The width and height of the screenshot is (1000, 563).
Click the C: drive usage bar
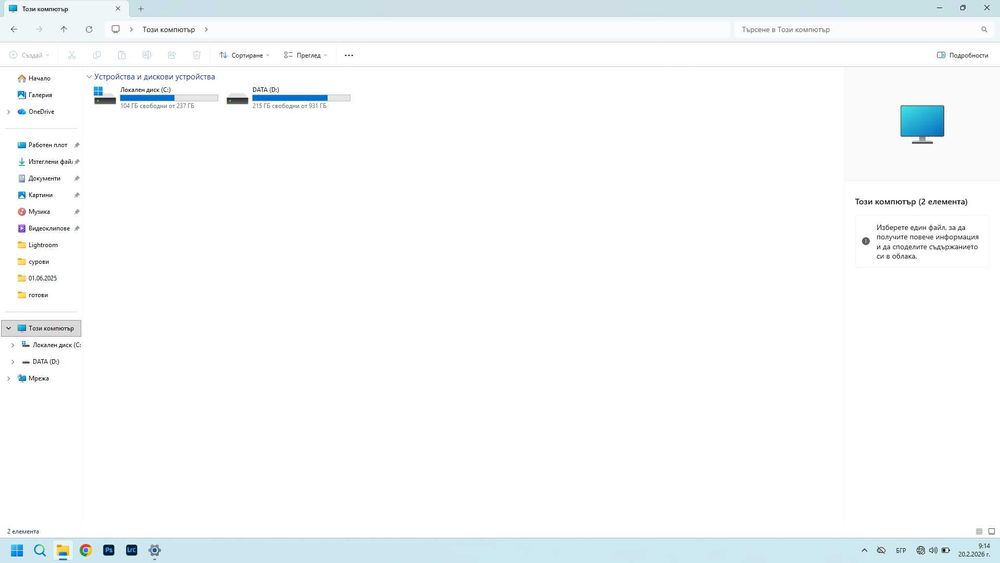pyautogui.click(x=169, y=98)
